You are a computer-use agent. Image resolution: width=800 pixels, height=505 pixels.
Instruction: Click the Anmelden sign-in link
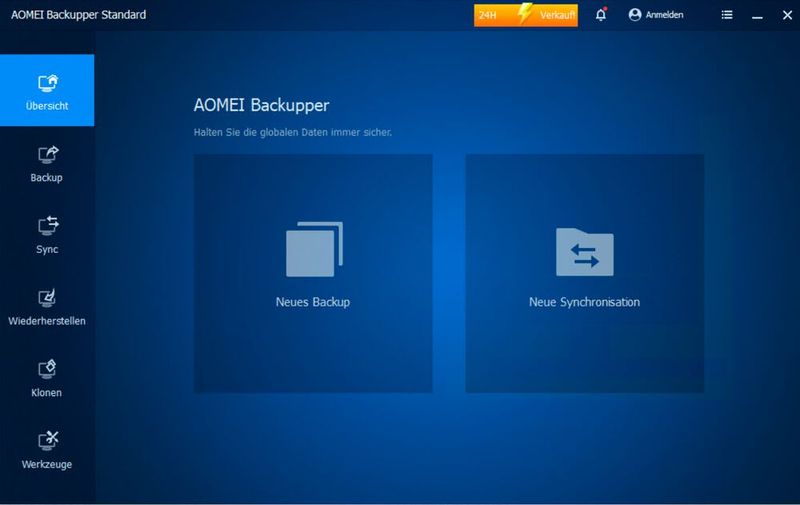click(x=664, y=15)
